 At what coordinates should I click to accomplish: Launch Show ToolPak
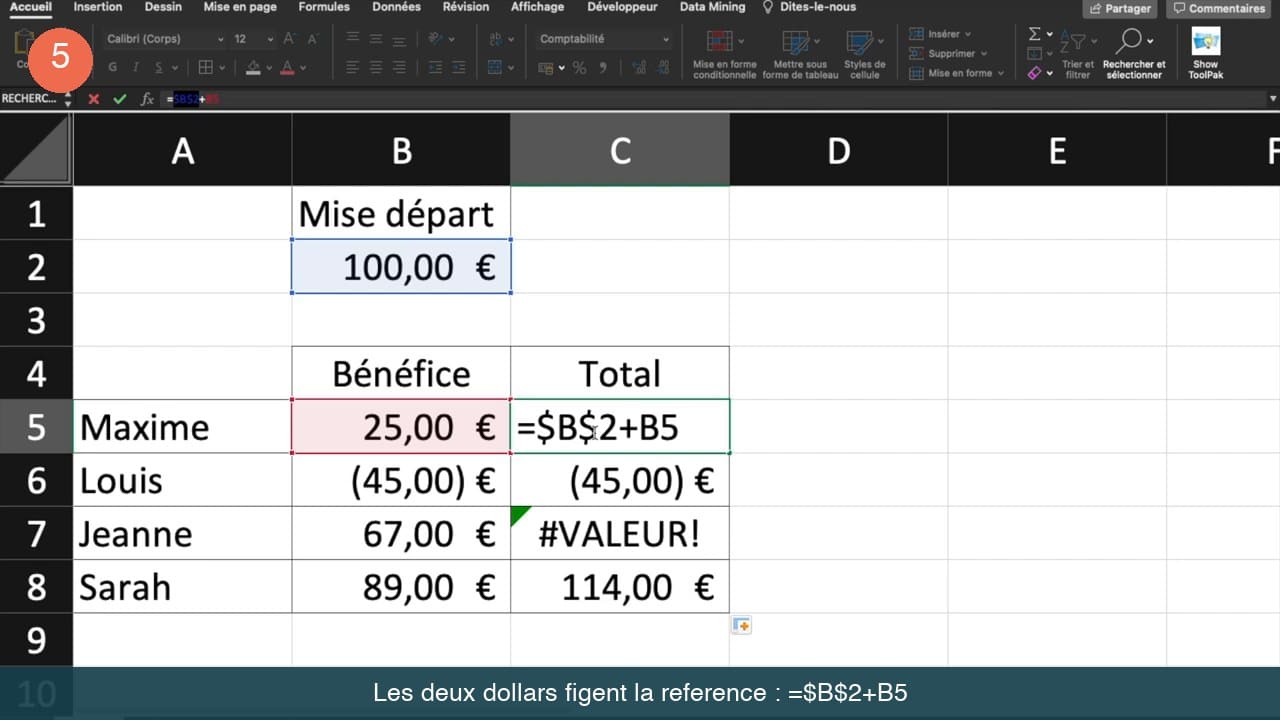point(1205,55)
